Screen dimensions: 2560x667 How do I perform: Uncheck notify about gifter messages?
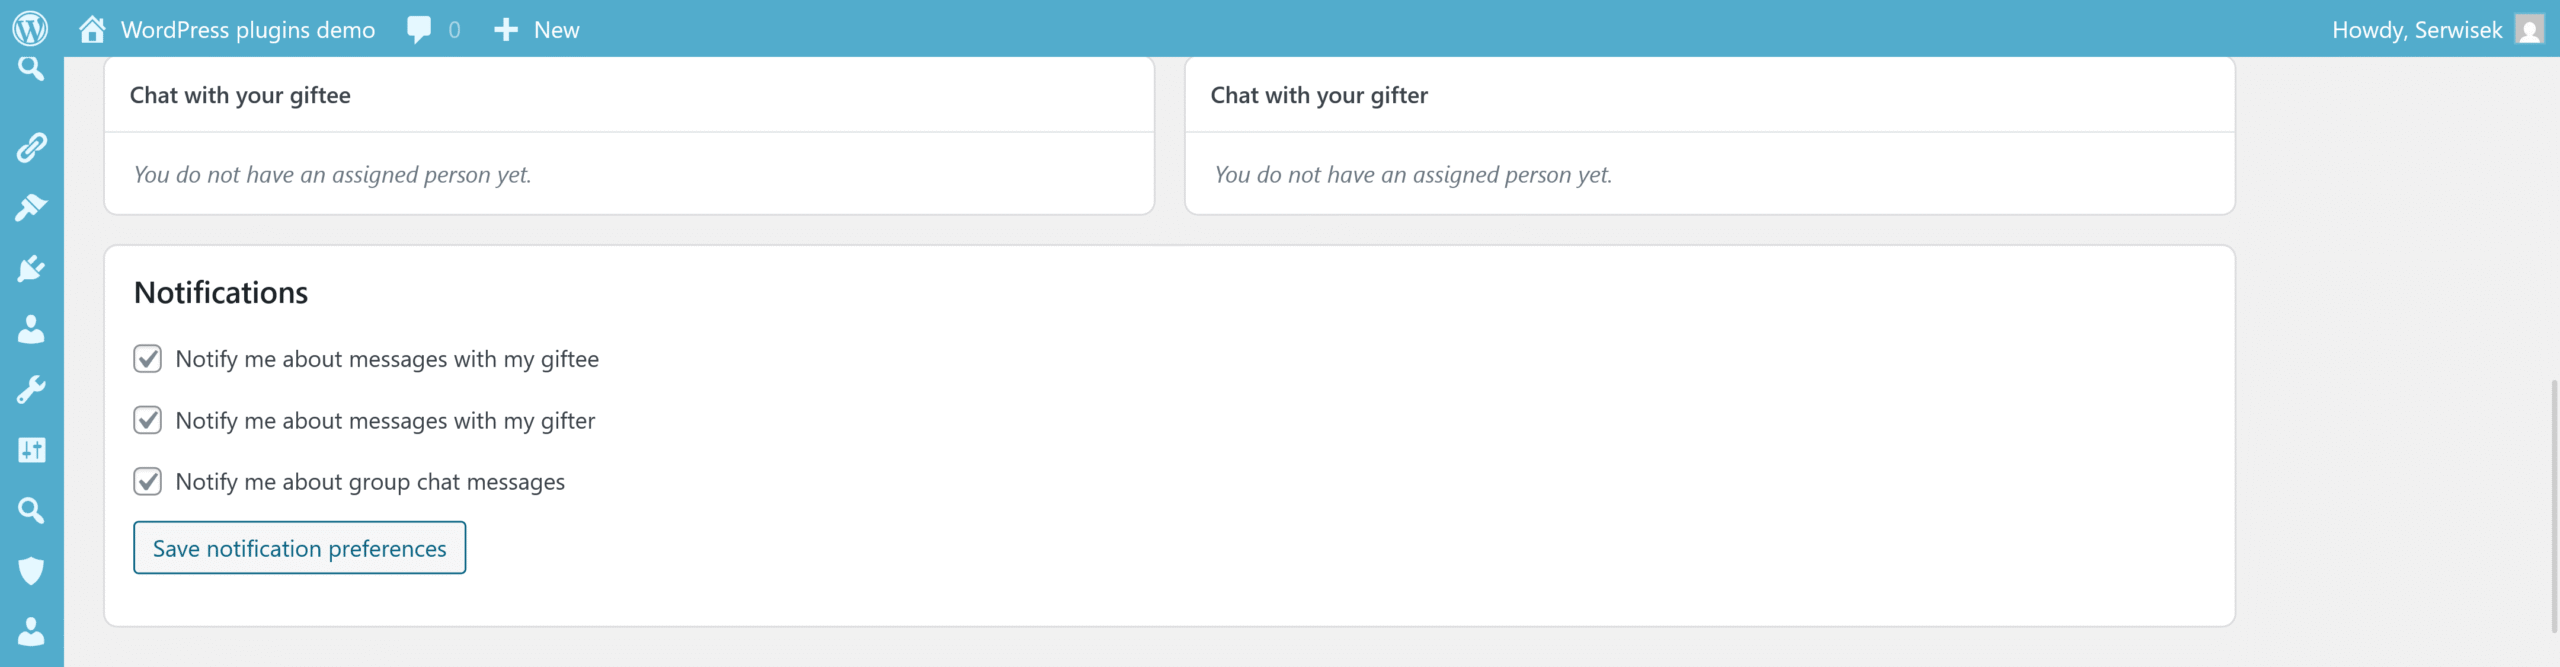(147, 420)
